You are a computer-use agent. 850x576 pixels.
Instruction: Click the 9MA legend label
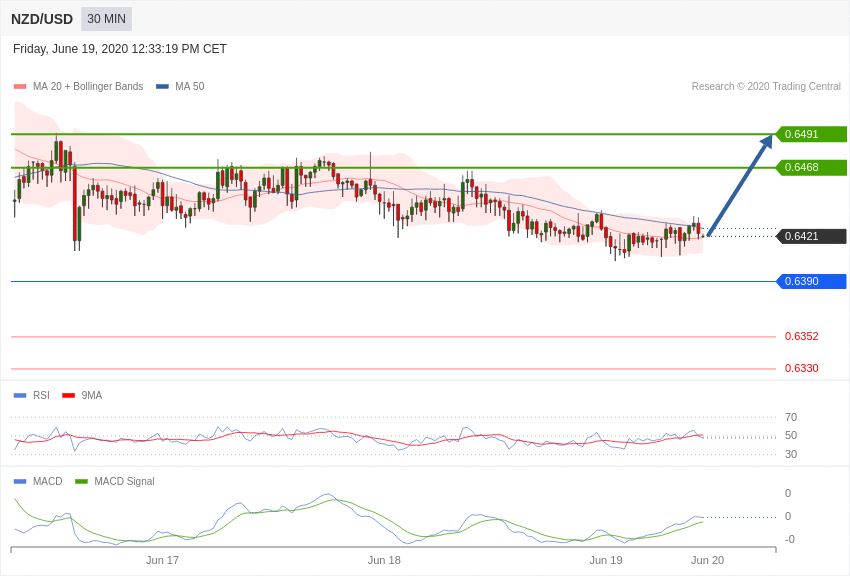[x=92, y=396]
